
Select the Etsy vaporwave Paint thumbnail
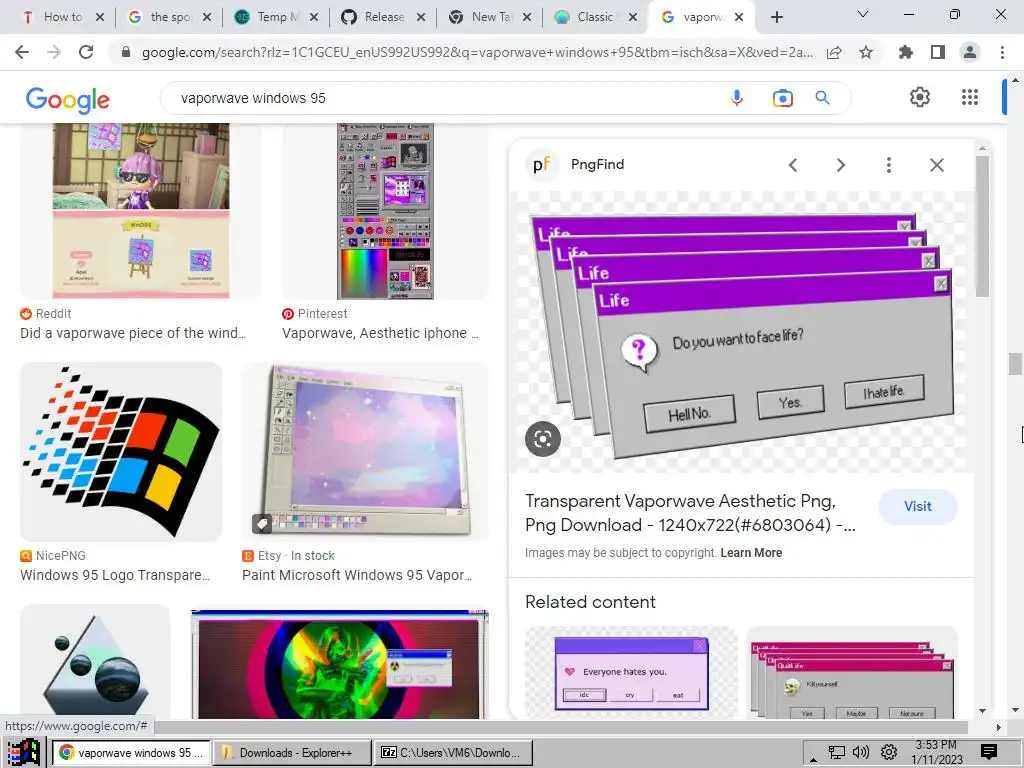pos(366,452)
